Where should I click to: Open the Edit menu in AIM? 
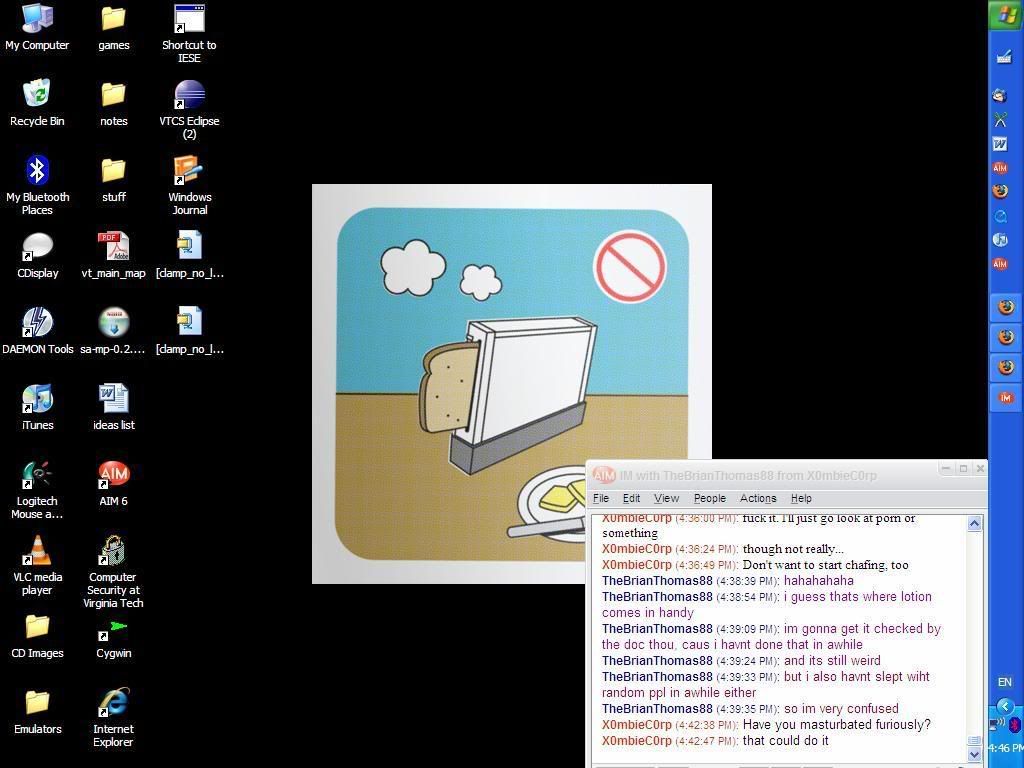(x=631, y=498)
